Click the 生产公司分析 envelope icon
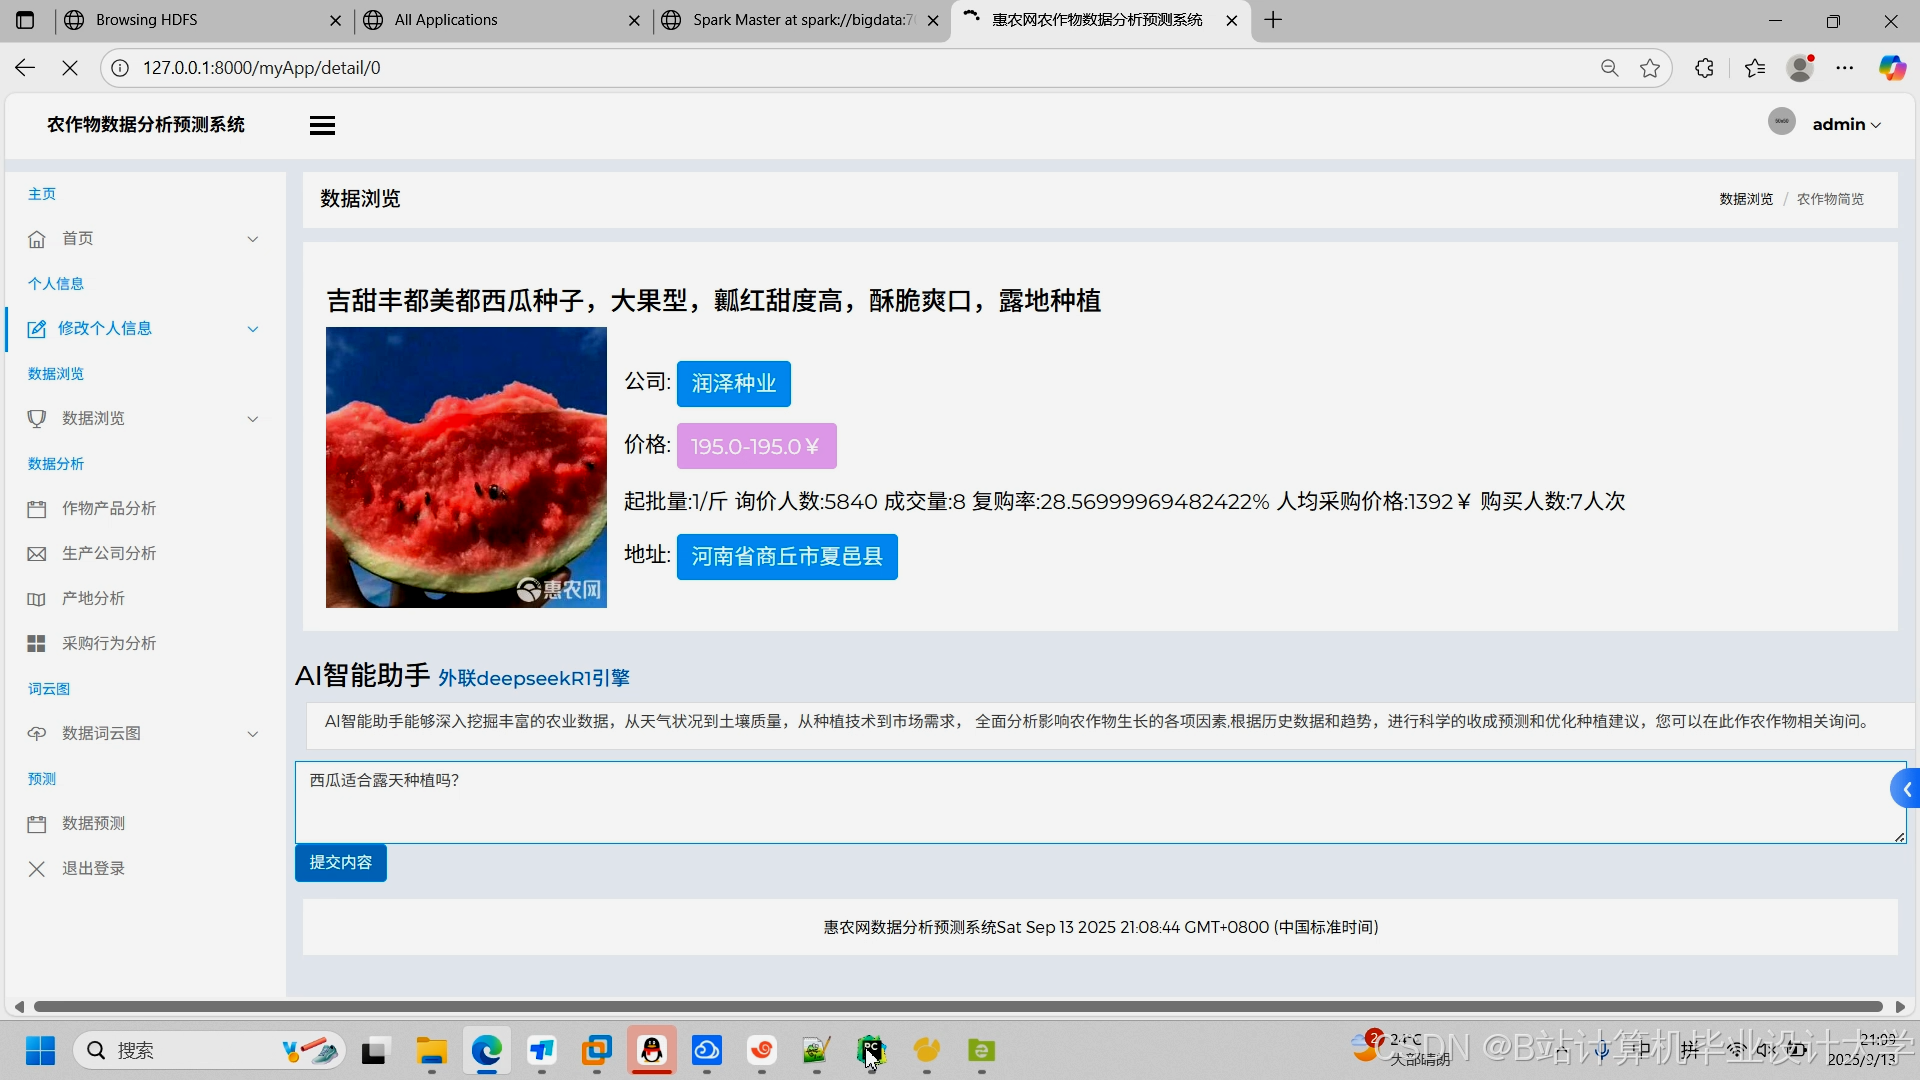 click(36, 553)
